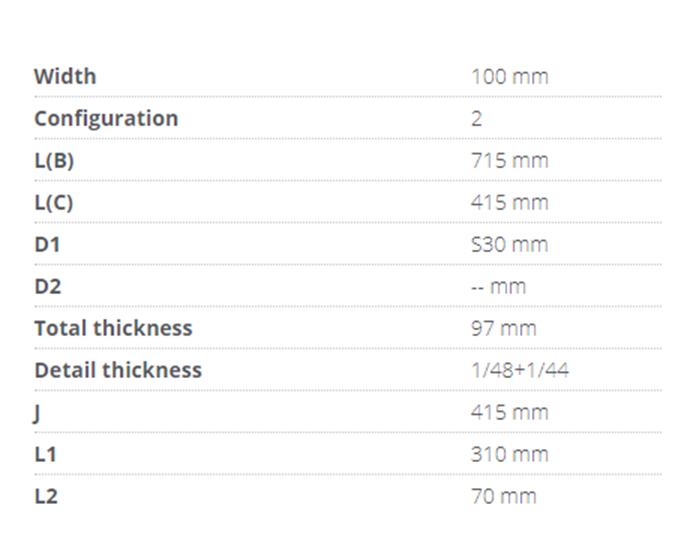The height and width of the screenshot is (538, 690).
Task: Click the Detail thickness label
Action: (x=118, y=370)
